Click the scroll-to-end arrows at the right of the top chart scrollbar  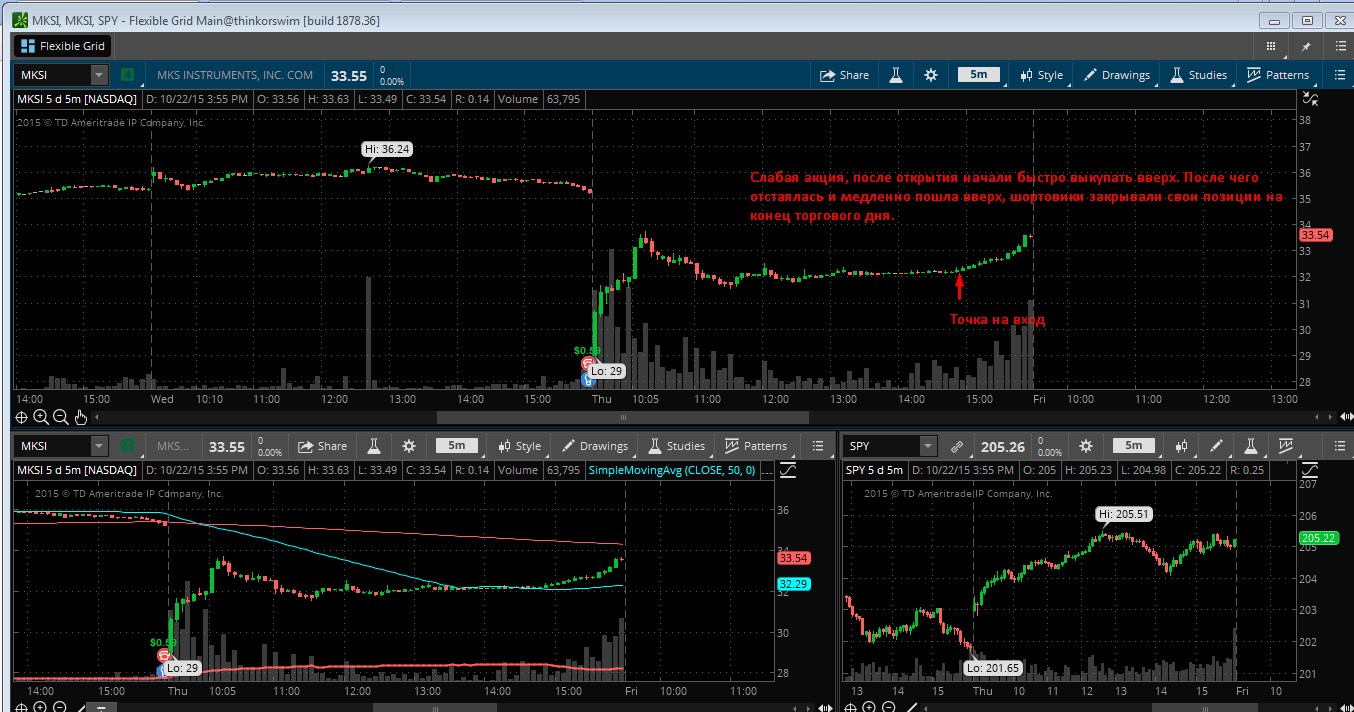tap(1346, 418)
